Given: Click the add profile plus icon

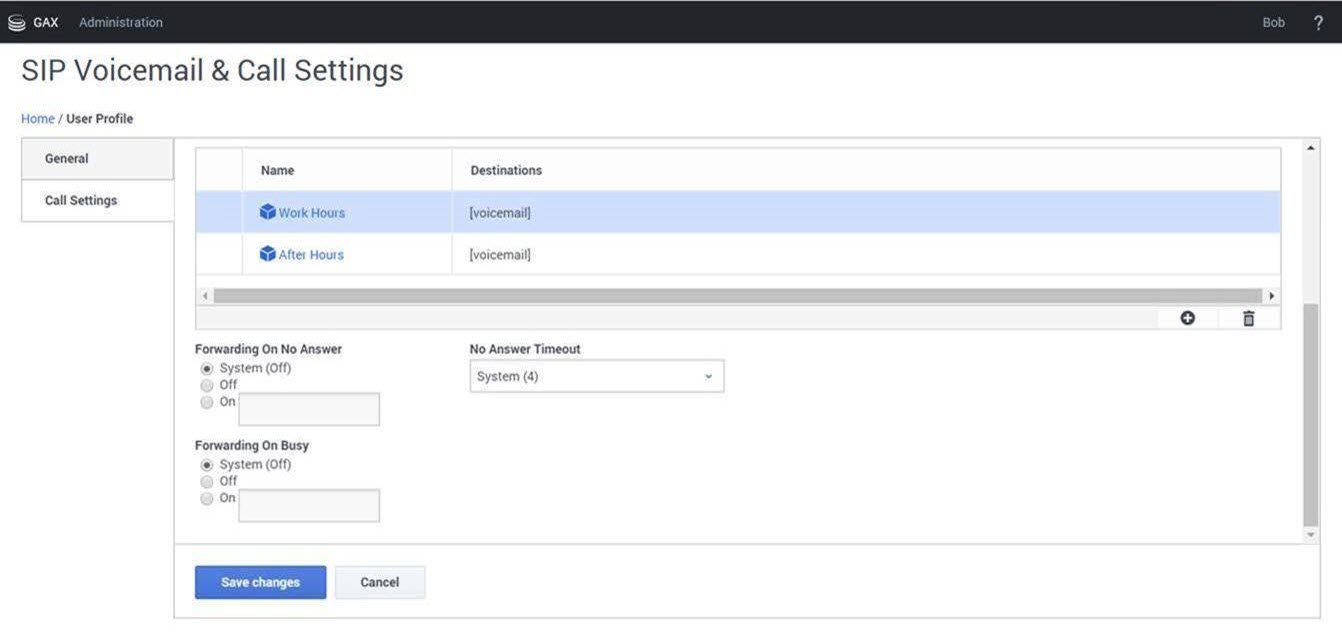Looking at the screenshot, I should [x=1187, y=318].
